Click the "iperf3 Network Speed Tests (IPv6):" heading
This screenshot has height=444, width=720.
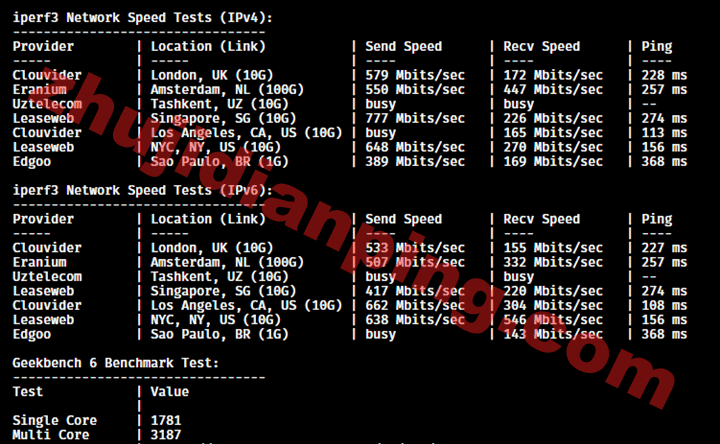pos(142,191)
